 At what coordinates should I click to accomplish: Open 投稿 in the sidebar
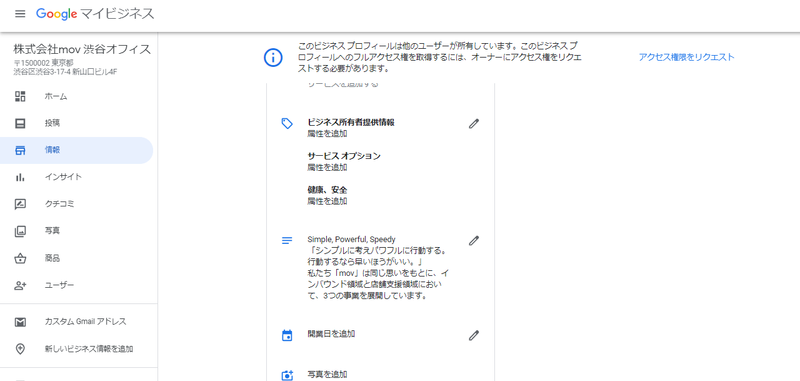[x=77, y=123]
